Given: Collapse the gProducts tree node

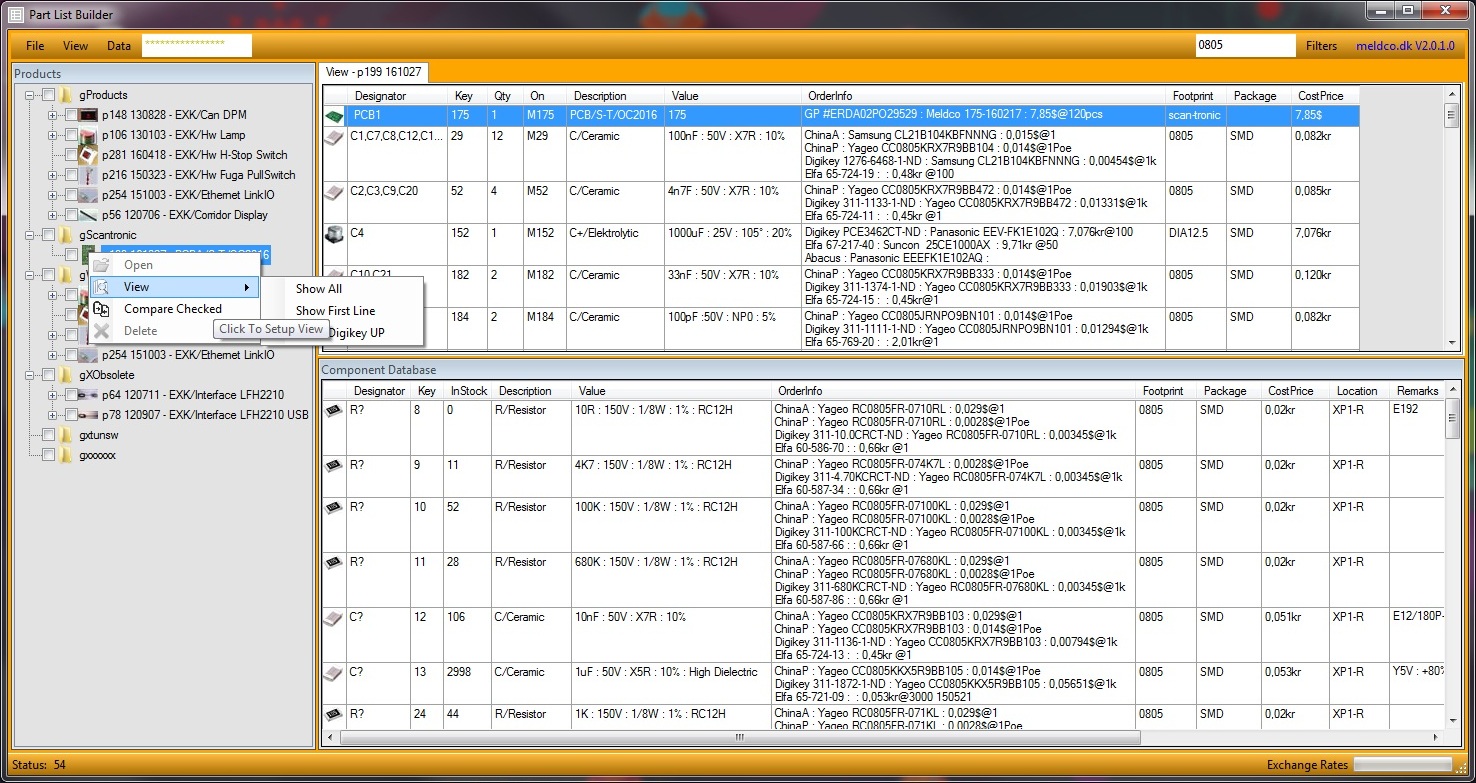Looking at the screenshot, I should [31, 93].
